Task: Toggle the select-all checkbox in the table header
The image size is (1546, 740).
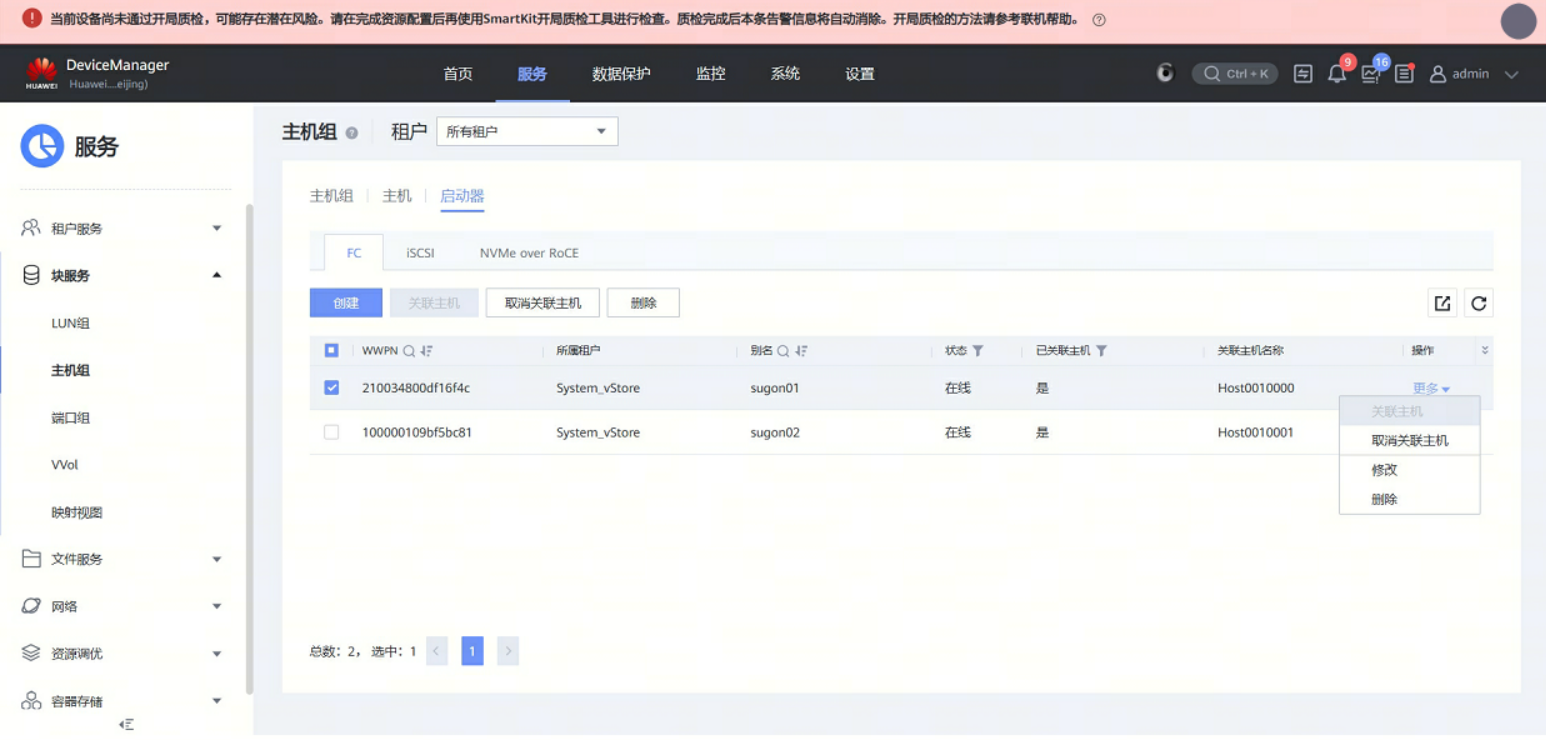Action: click(x=332, y=351)
